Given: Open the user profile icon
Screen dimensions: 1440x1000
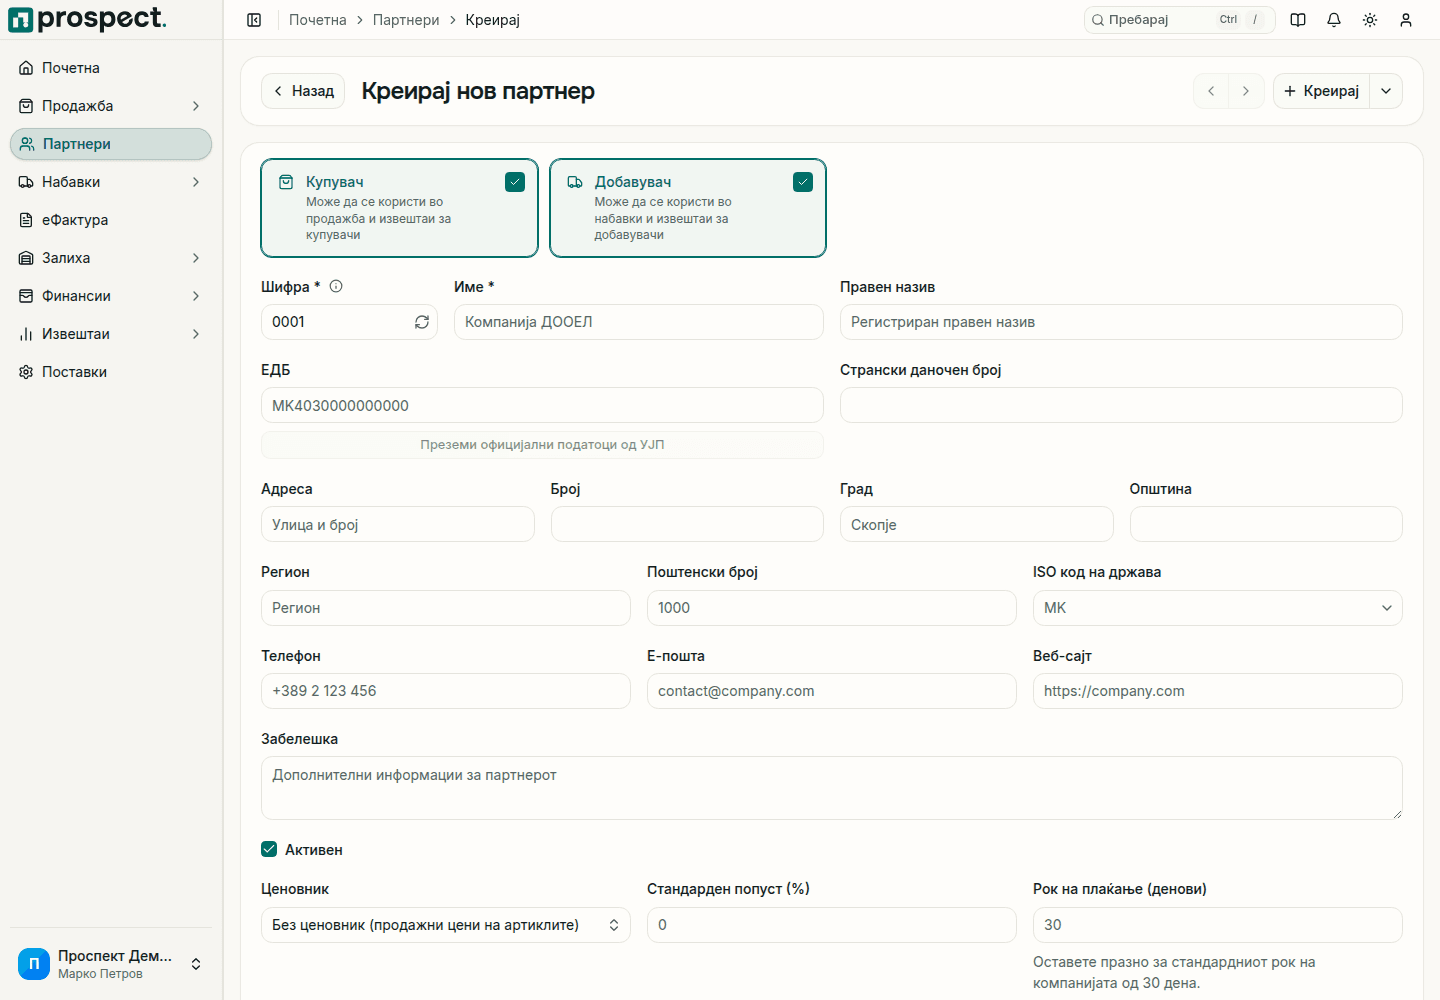Looking at the screenshot, I should click(1406, 20).
